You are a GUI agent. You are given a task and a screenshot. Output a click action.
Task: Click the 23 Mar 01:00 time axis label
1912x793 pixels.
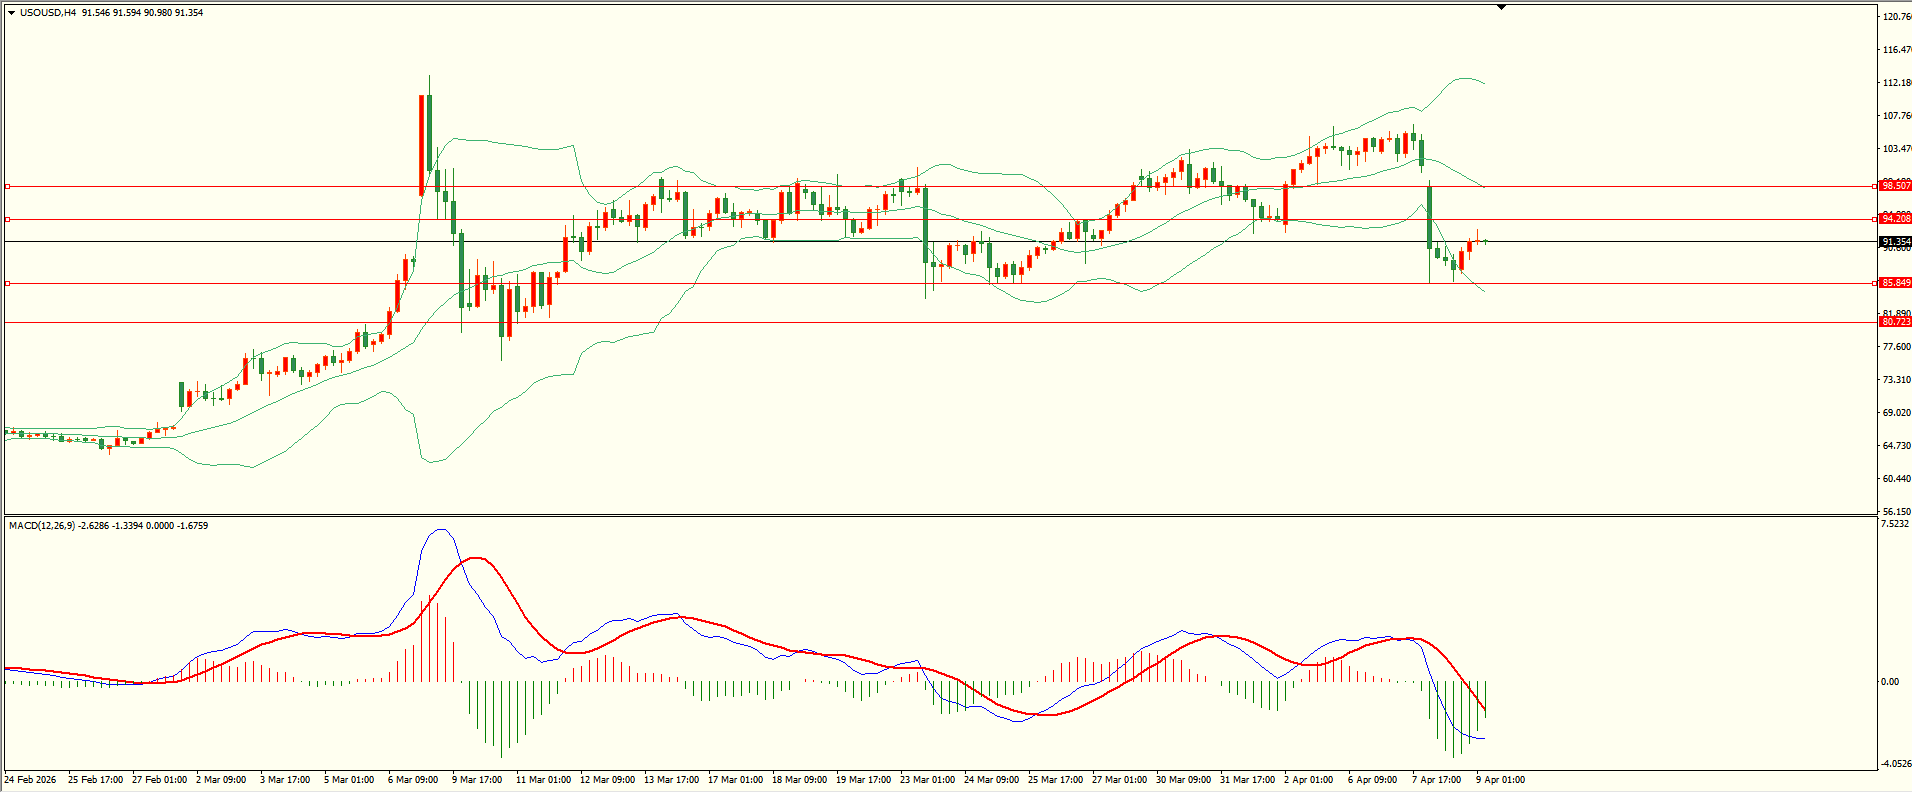pyautogui.click(x=927, y=780)
